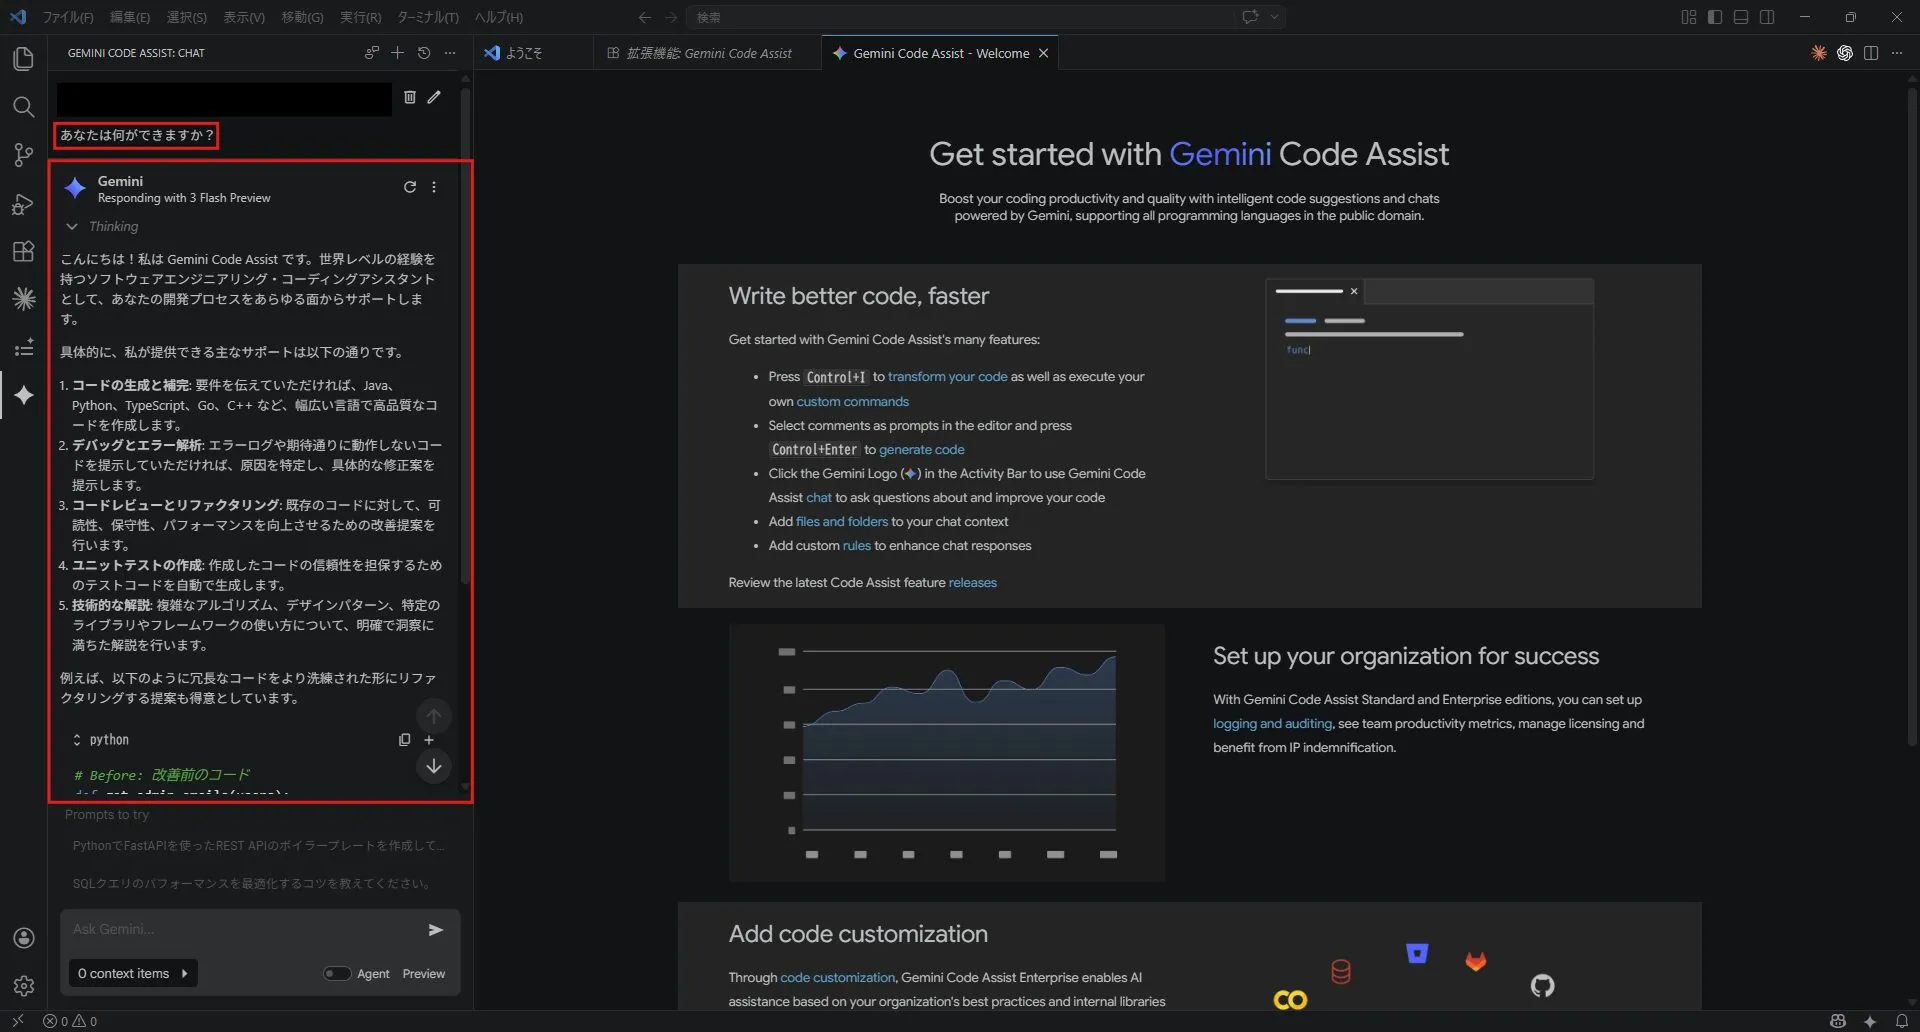Open the Run and Debug view
Image resolution: width=1920 pixels, height=1032 pixels.
[23, 203]
